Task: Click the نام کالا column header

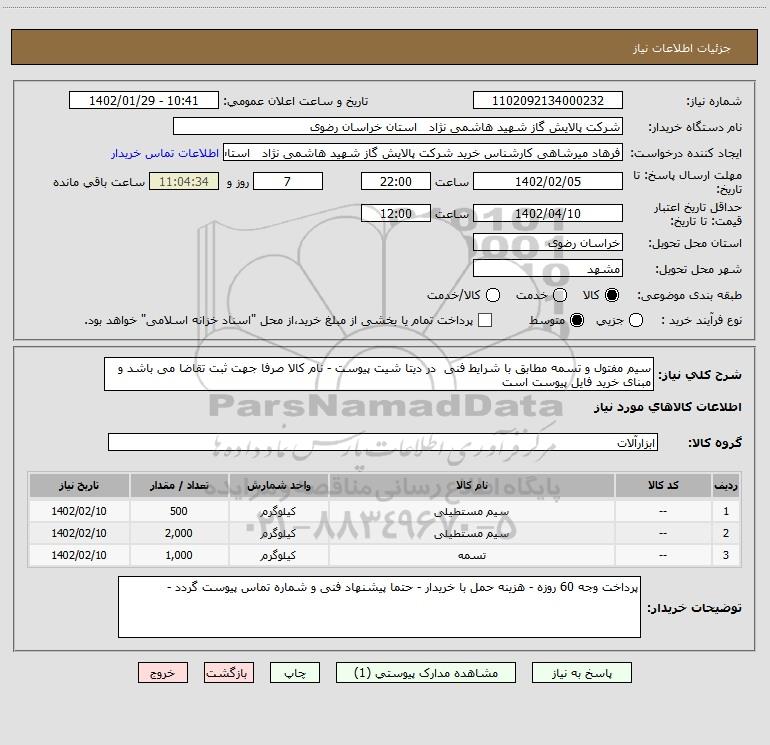Action: (x=471, y=485)
